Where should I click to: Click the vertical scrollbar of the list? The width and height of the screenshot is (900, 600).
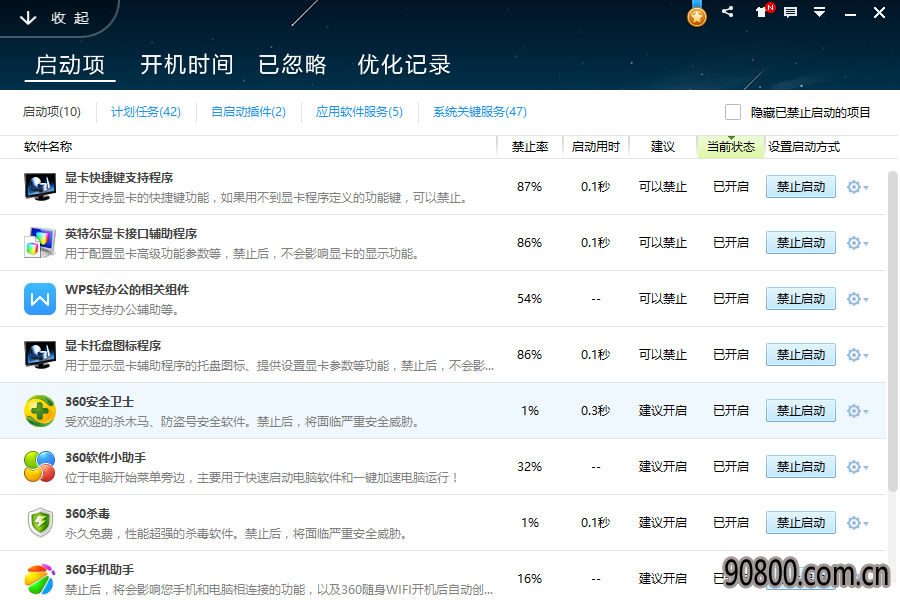[893, 331]
